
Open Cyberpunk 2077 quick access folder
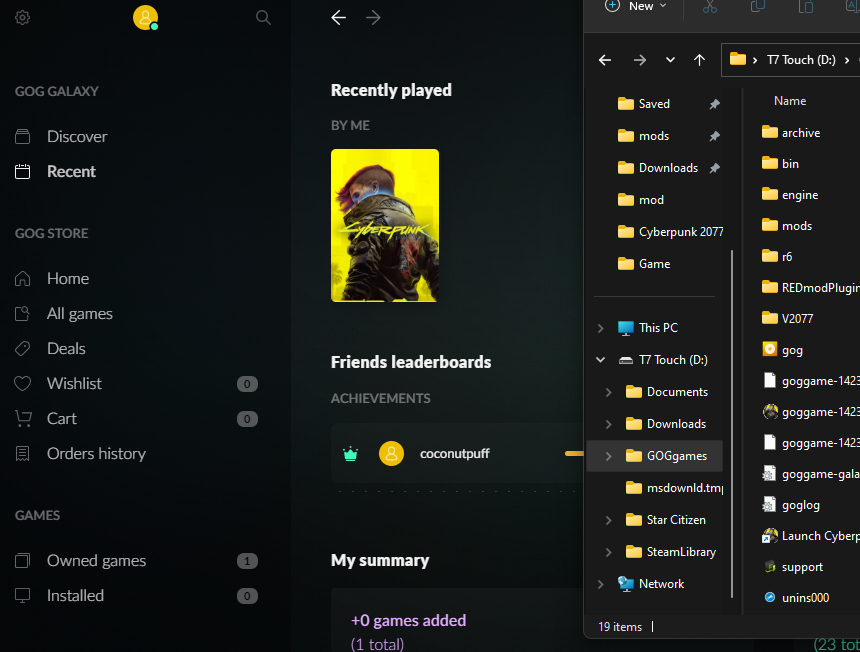[x=670, y=232]
